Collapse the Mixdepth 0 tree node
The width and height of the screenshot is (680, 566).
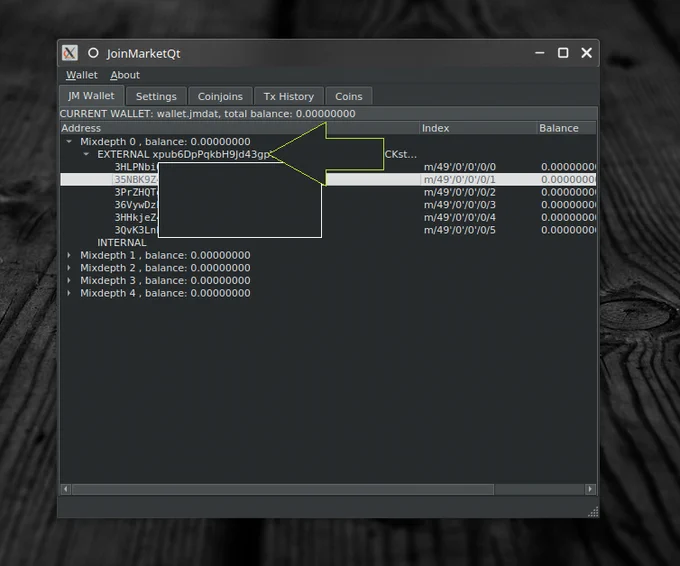coord(69,141)
